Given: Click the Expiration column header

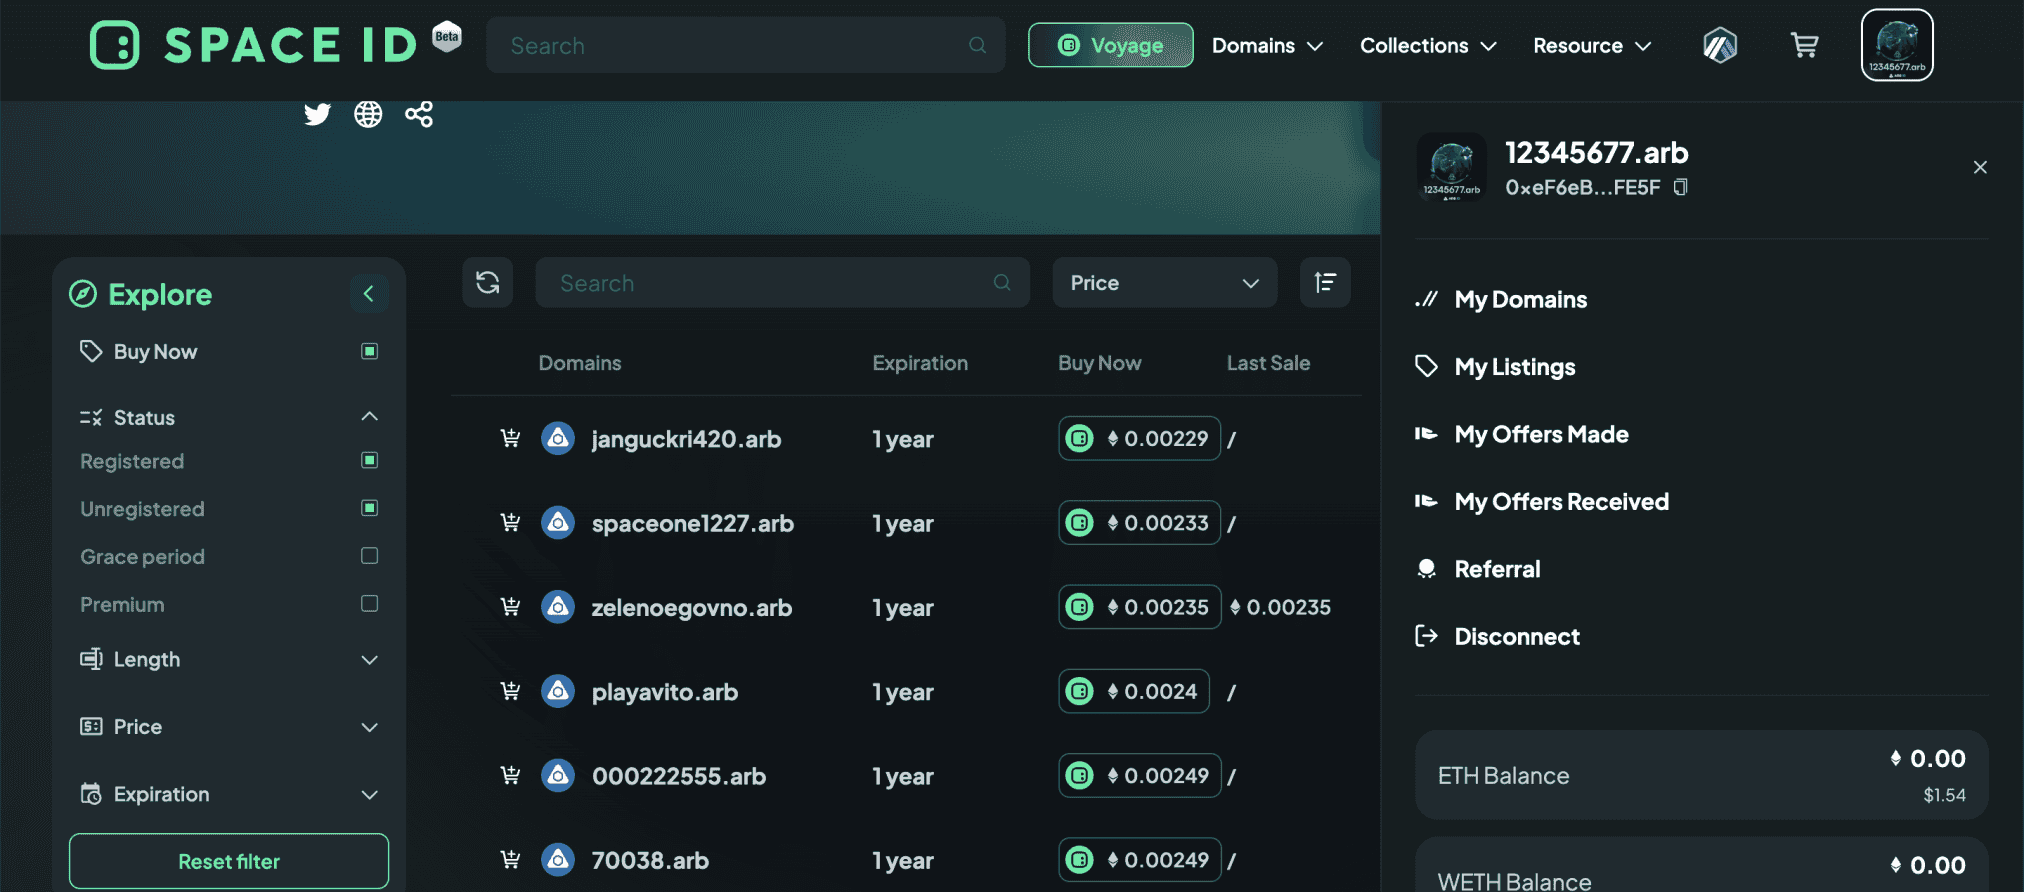Looking at the screenshot, I should 920,363.
